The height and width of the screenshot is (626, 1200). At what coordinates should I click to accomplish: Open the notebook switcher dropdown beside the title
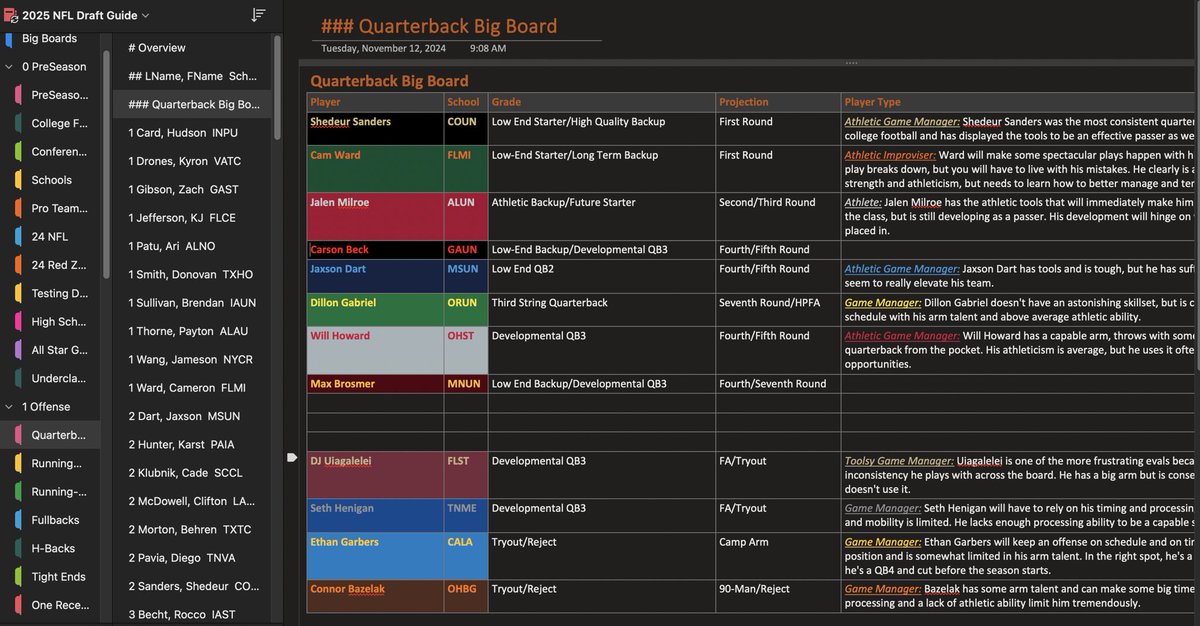pyautogui.click(x=146, y=15)
